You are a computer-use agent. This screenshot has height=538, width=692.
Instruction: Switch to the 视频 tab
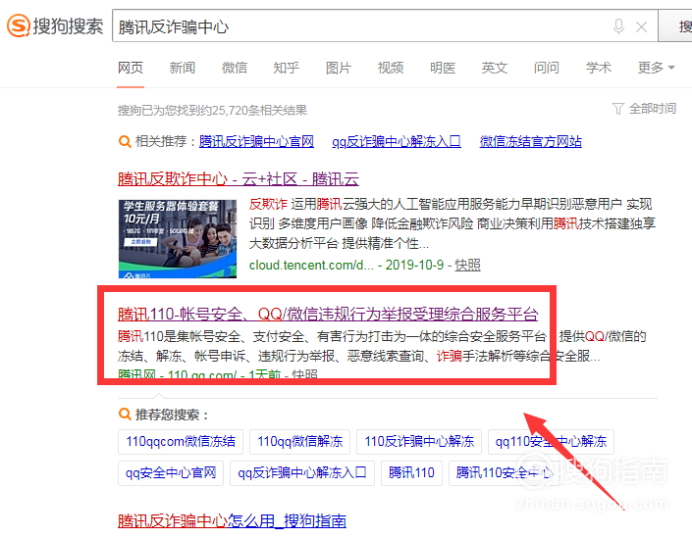(391, 68)
